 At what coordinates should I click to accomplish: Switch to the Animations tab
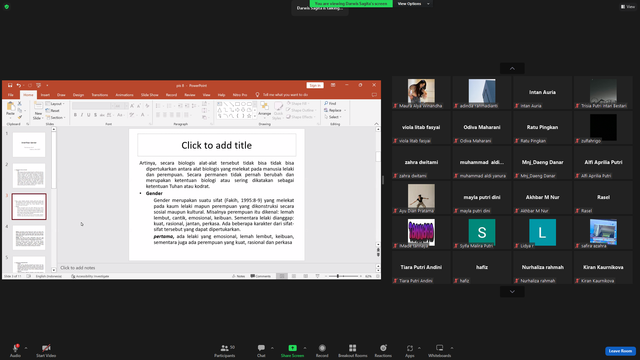124,95
